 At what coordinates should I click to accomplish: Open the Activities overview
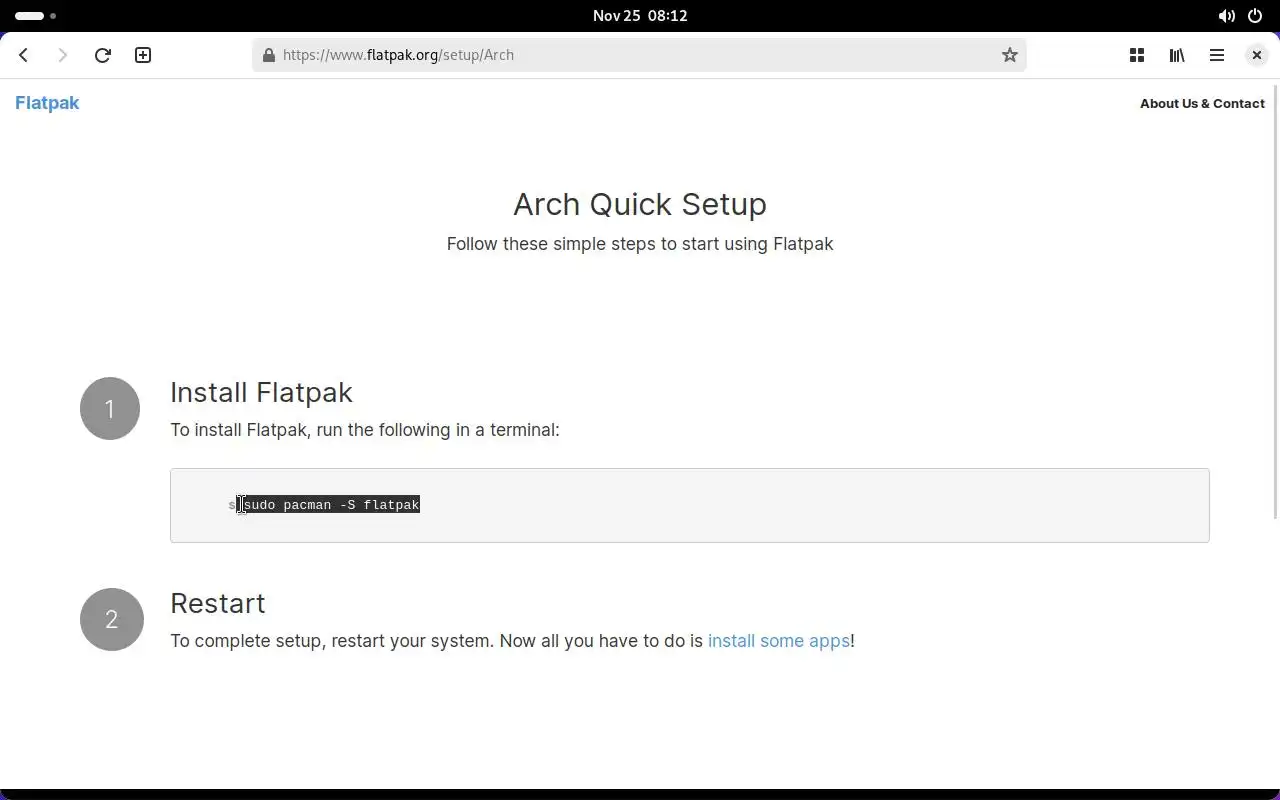(36, 16)
